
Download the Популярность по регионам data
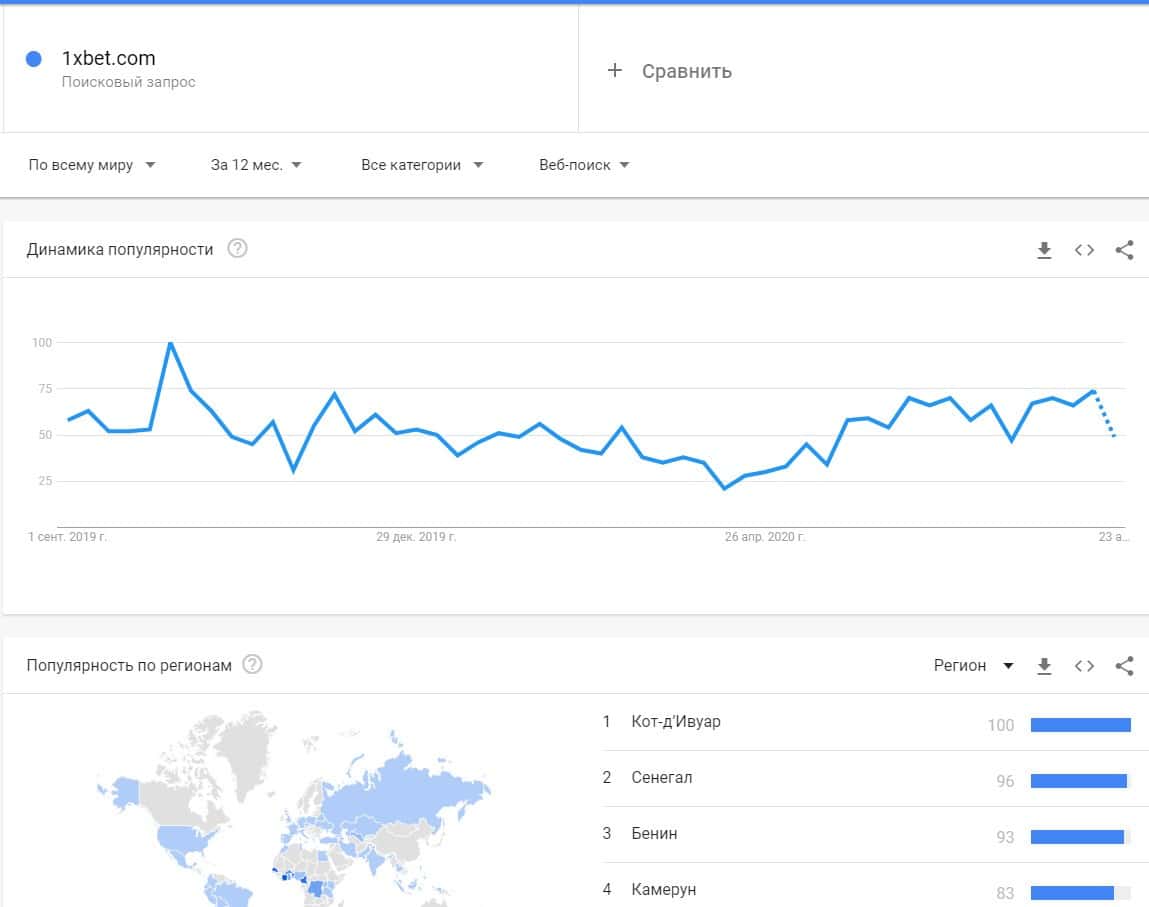[x=1044, y=666]
